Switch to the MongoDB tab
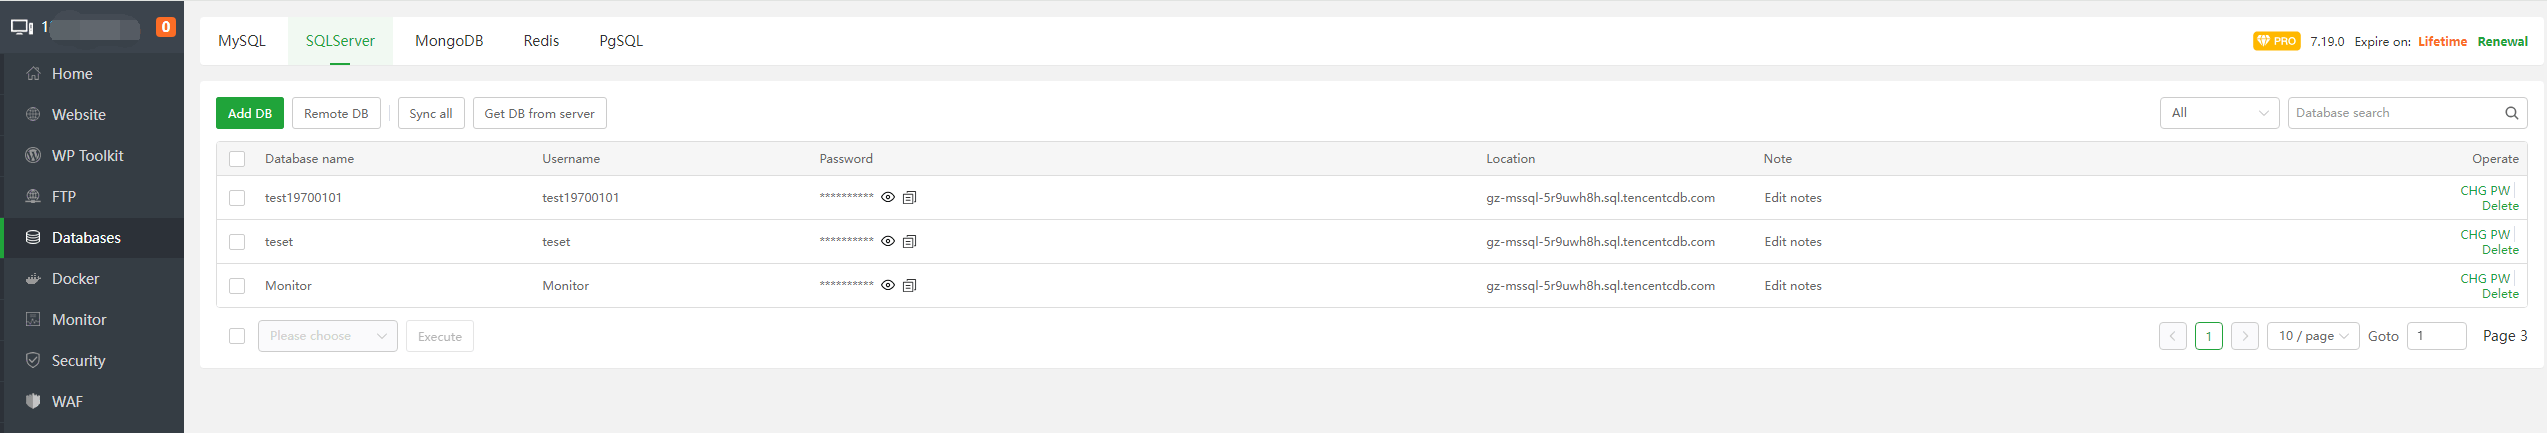This screenshot has height=433, width=2547. (x=449, y=41)
